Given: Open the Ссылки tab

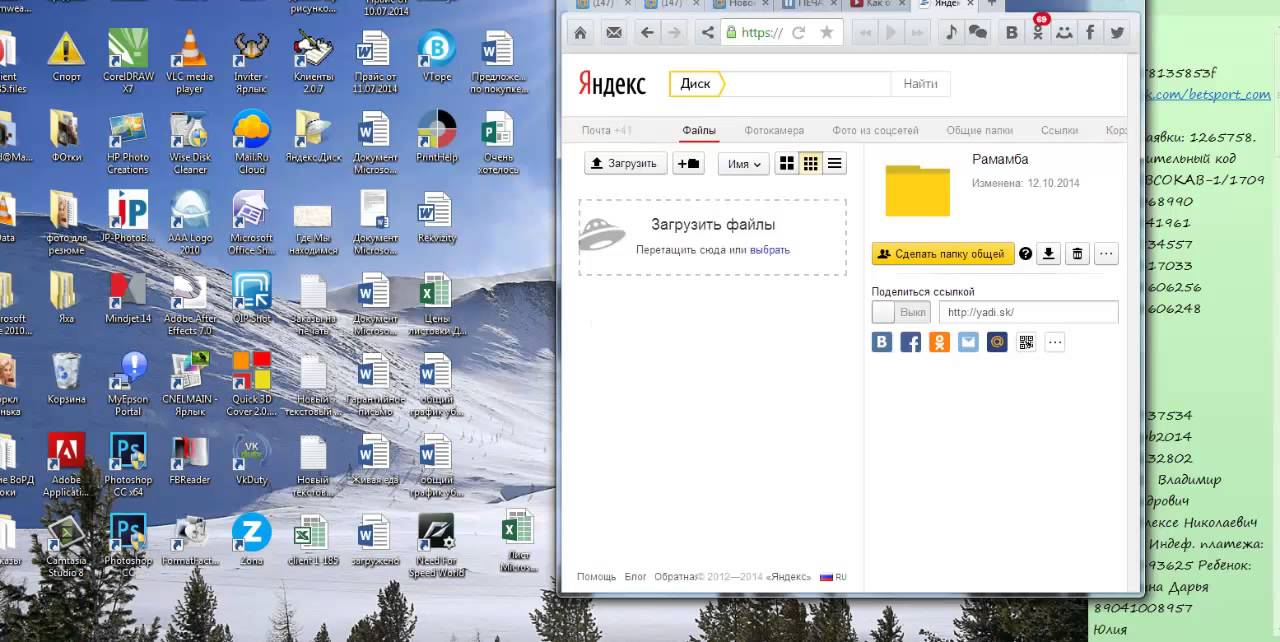Looking at the screenshot, I should coord(1059,130).
